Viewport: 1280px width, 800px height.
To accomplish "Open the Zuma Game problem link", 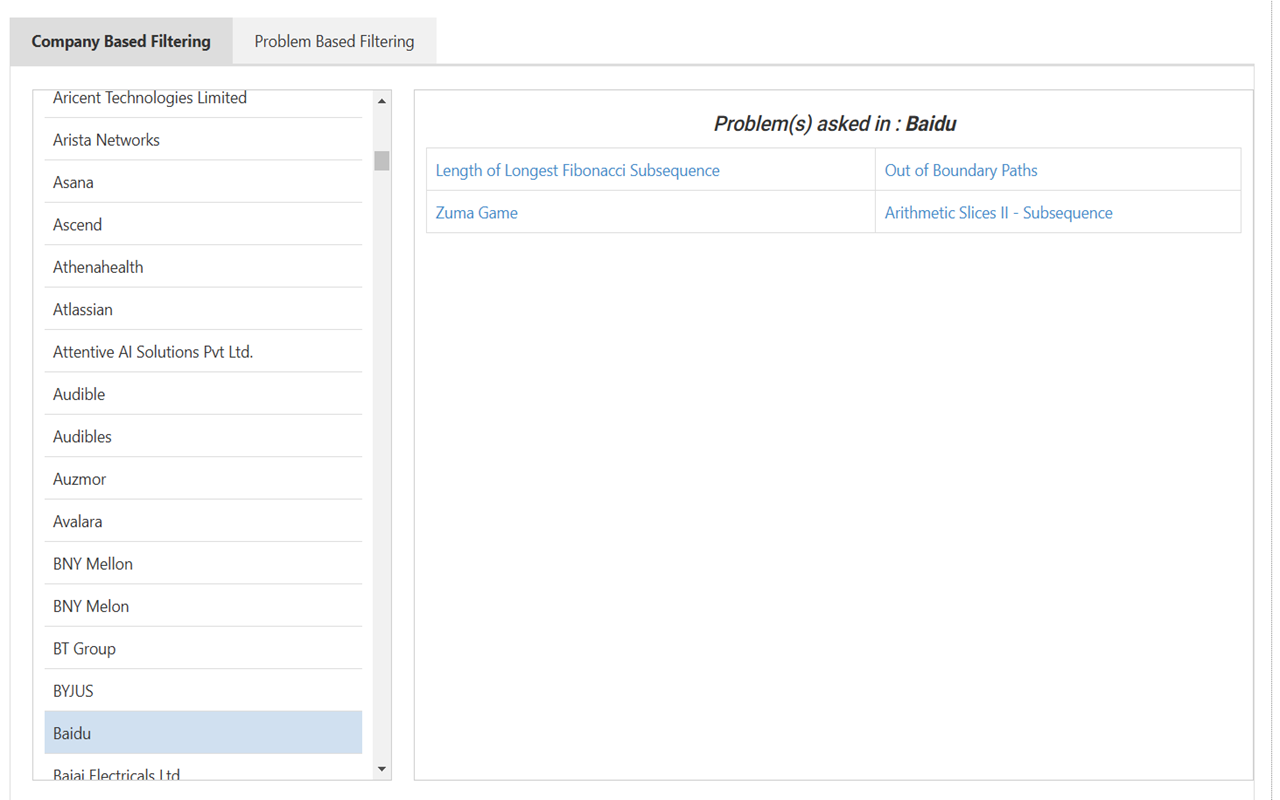I will tap(476, 213).
